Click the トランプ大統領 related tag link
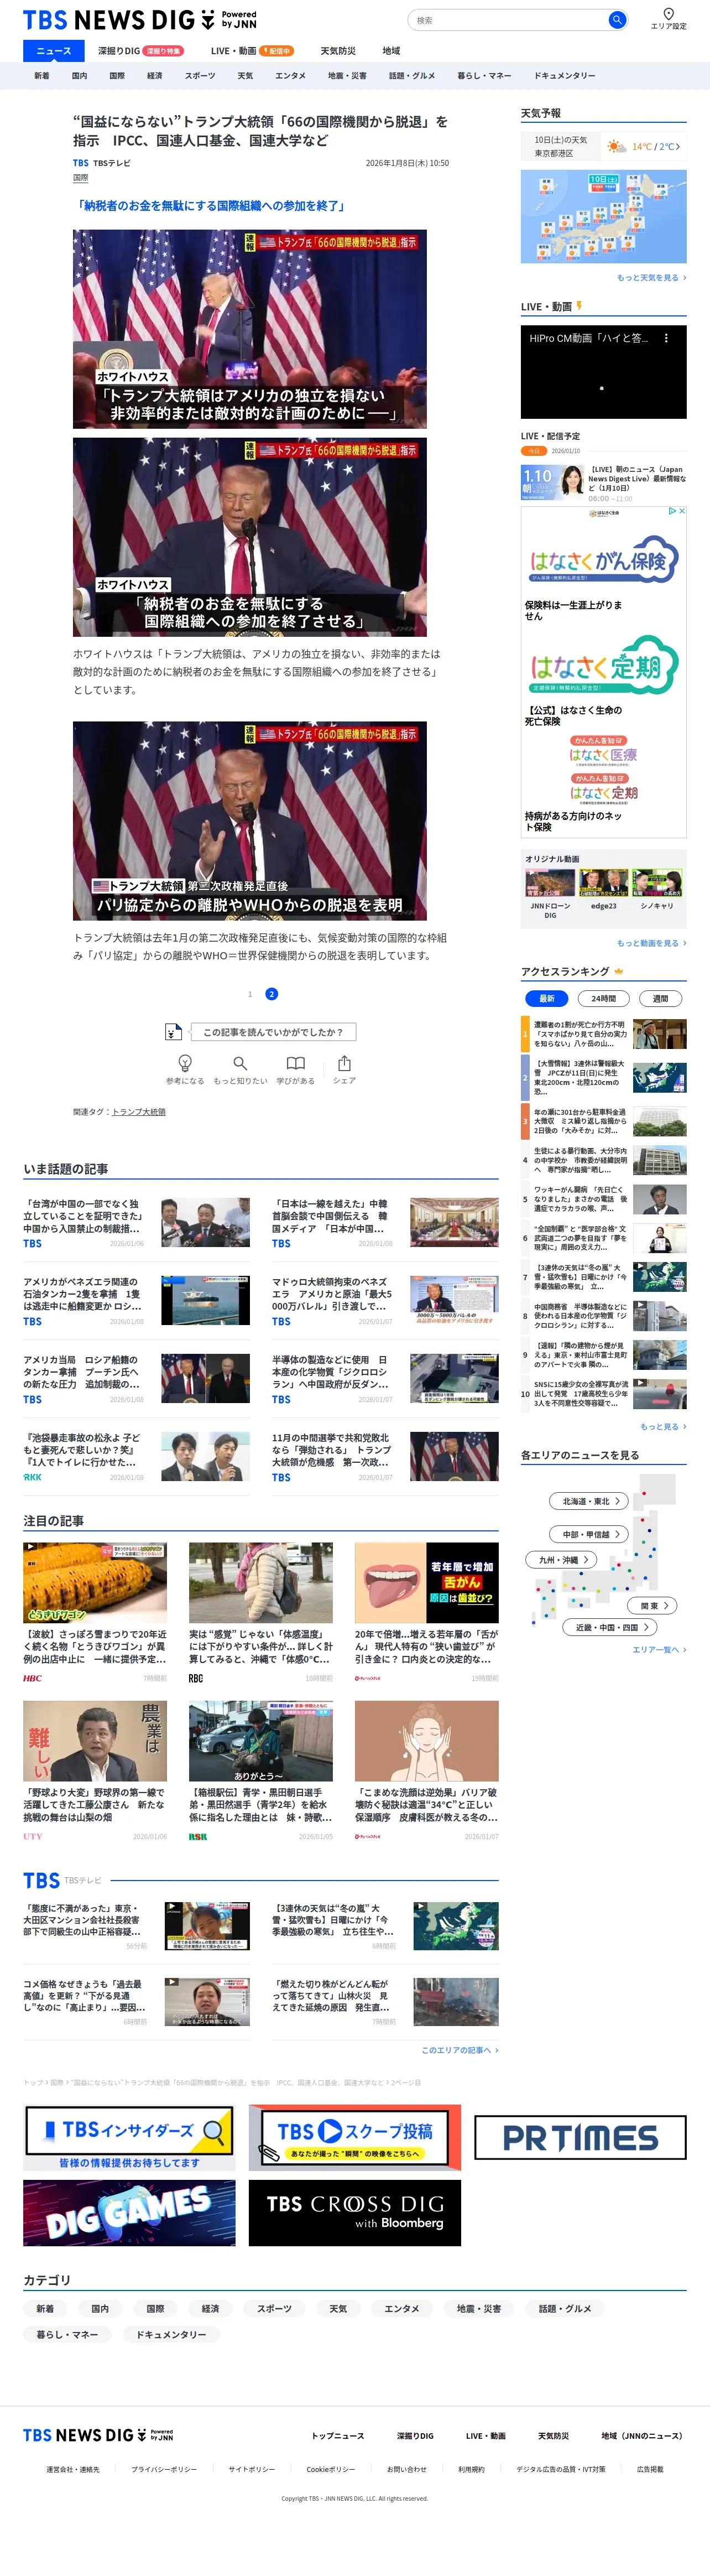Screen dimensions: 710x2576 point(139,1112)
